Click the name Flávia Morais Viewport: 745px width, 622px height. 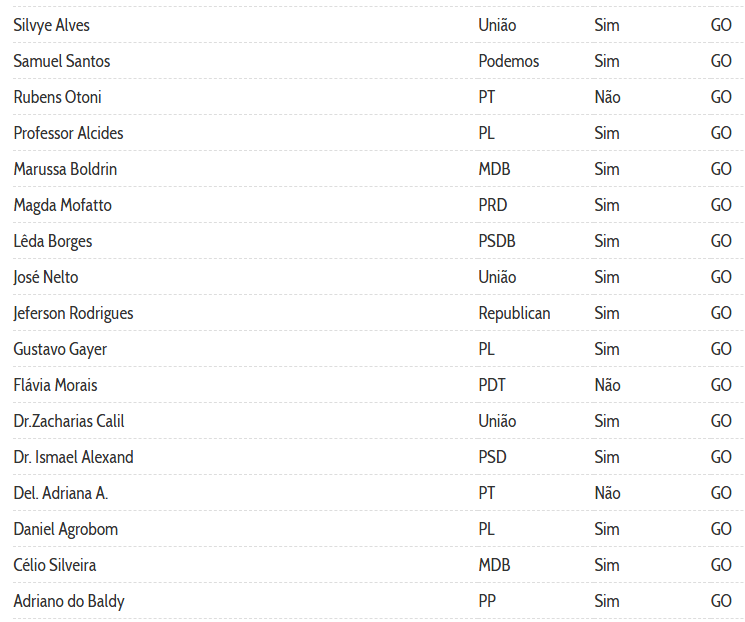click(x=55, y=385)
